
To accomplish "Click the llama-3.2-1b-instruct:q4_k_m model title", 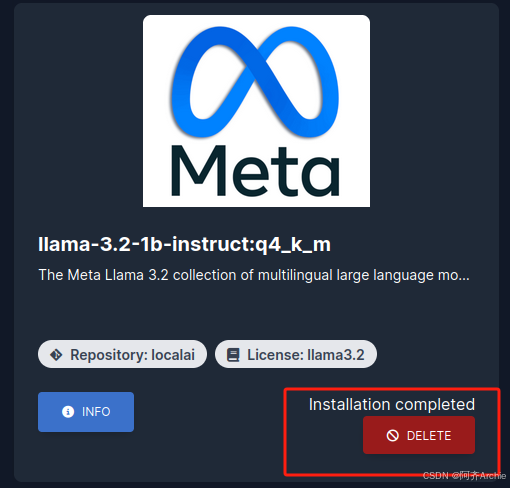I will (184, 244).
